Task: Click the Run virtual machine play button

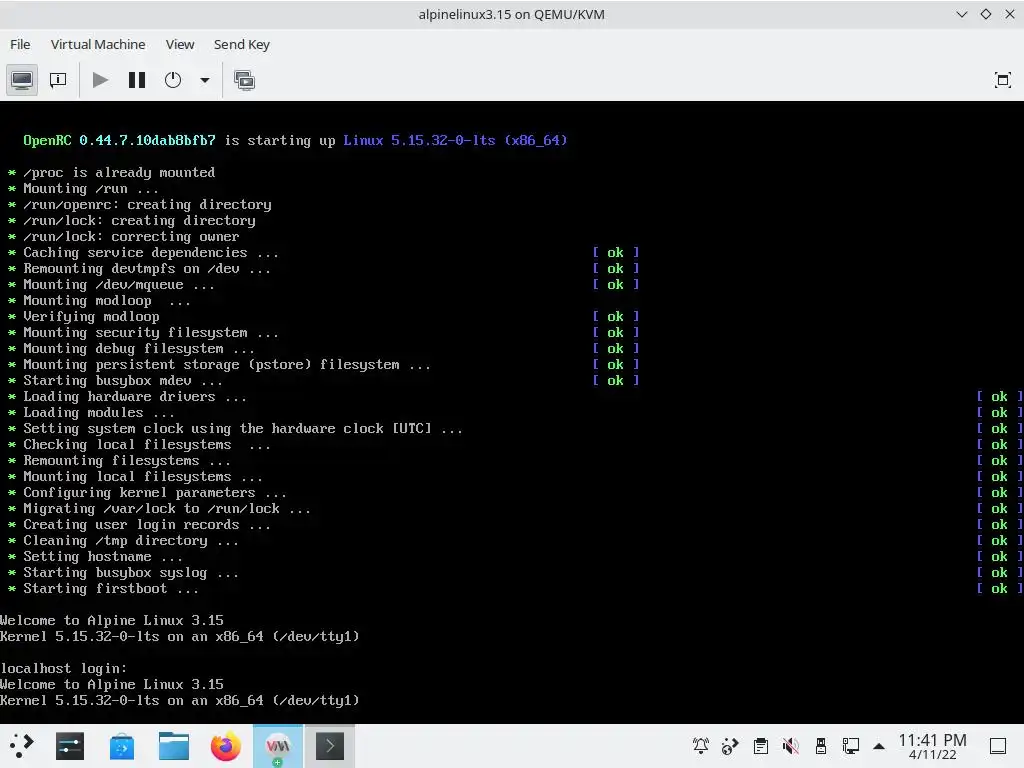Action: tap(100, 80)
